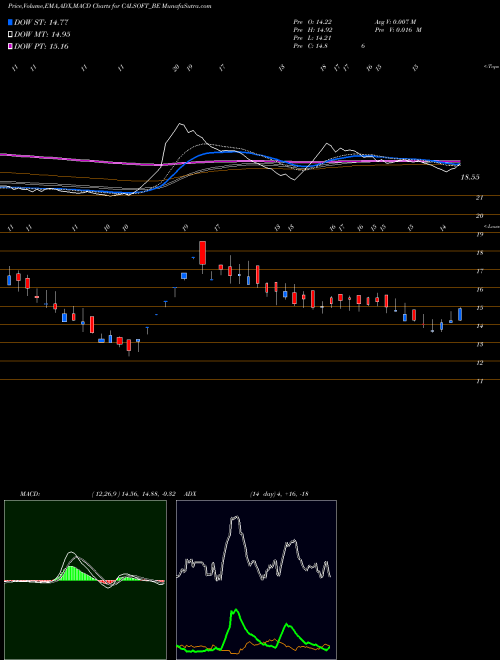Click the 15.55 label by the EMA lines

pyautogui.click(x=470, y=178)
